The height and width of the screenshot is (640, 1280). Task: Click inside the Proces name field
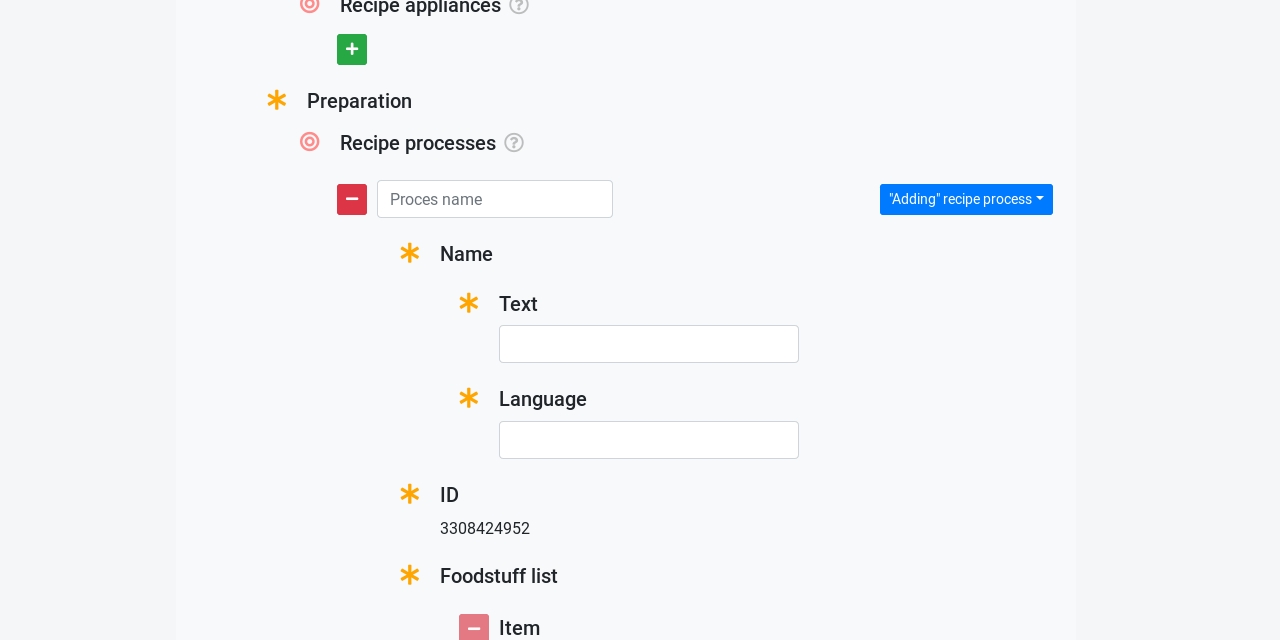[x=495, y=198]
